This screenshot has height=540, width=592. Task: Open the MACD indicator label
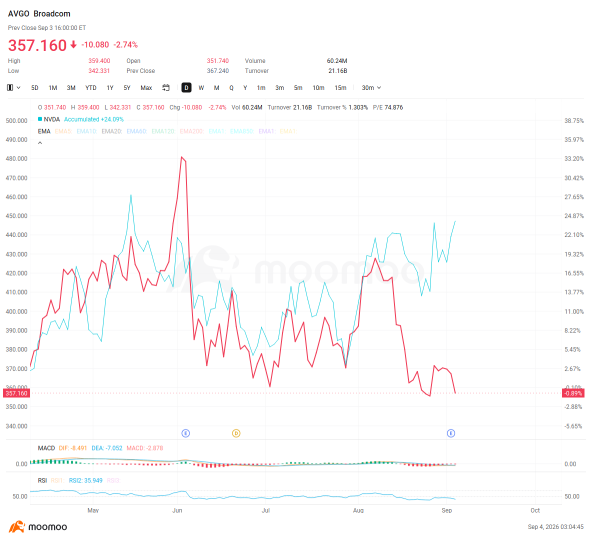(46, 448)
